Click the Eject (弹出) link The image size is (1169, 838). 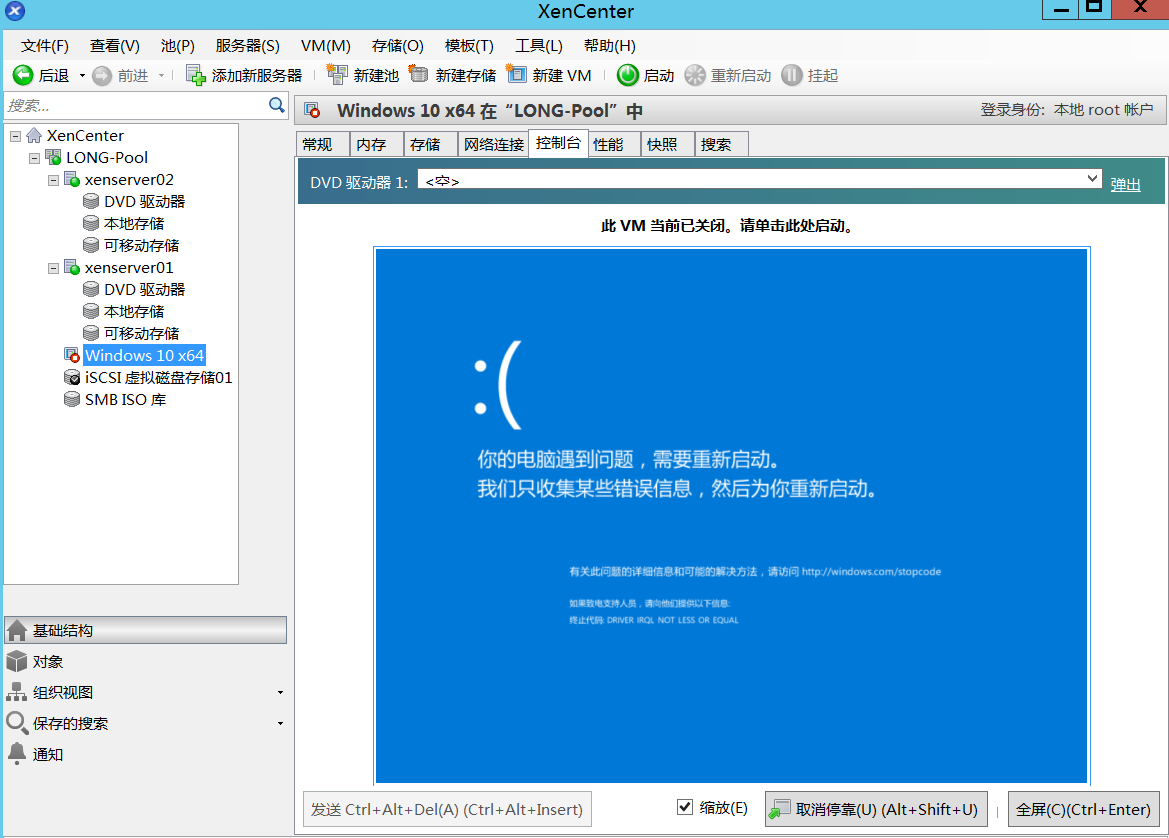pyautogui.click(x=1125, y=184)
